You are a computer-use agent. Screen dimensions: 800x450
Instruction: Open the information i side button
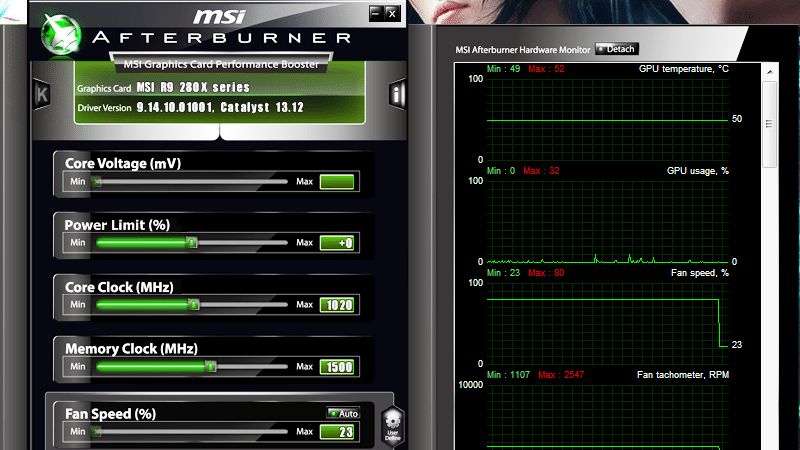click(x=397, y=94)
